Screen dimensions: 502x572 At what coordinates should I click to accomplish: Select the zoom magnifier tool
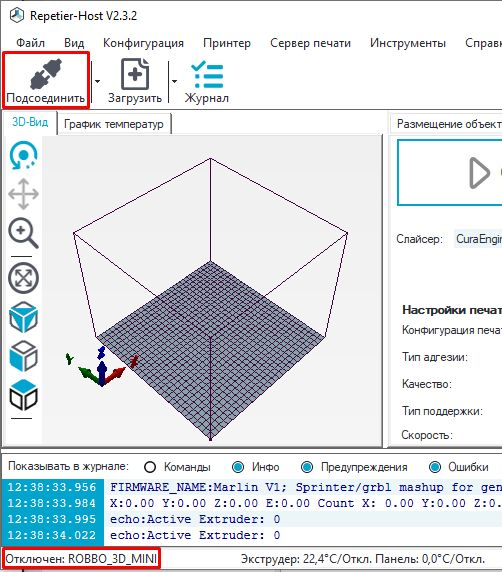pos(23,233)
